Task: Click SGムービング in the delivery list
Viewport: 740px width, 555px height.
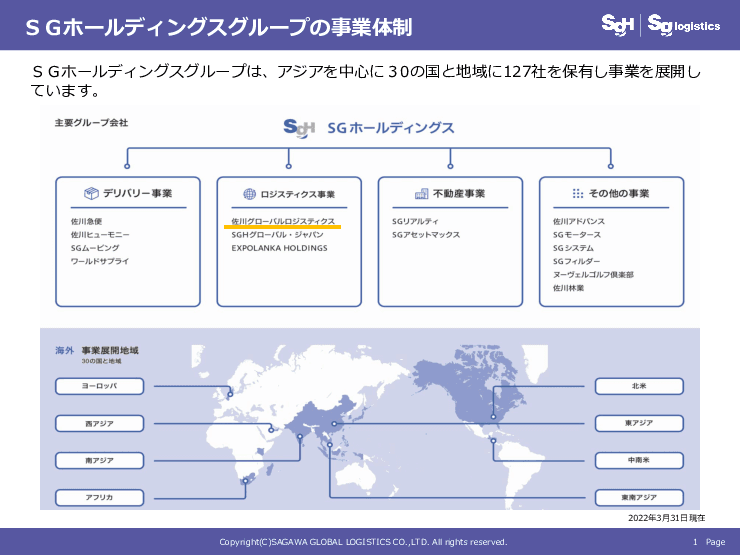Action: pyautogui.click(x=95, y=248)
